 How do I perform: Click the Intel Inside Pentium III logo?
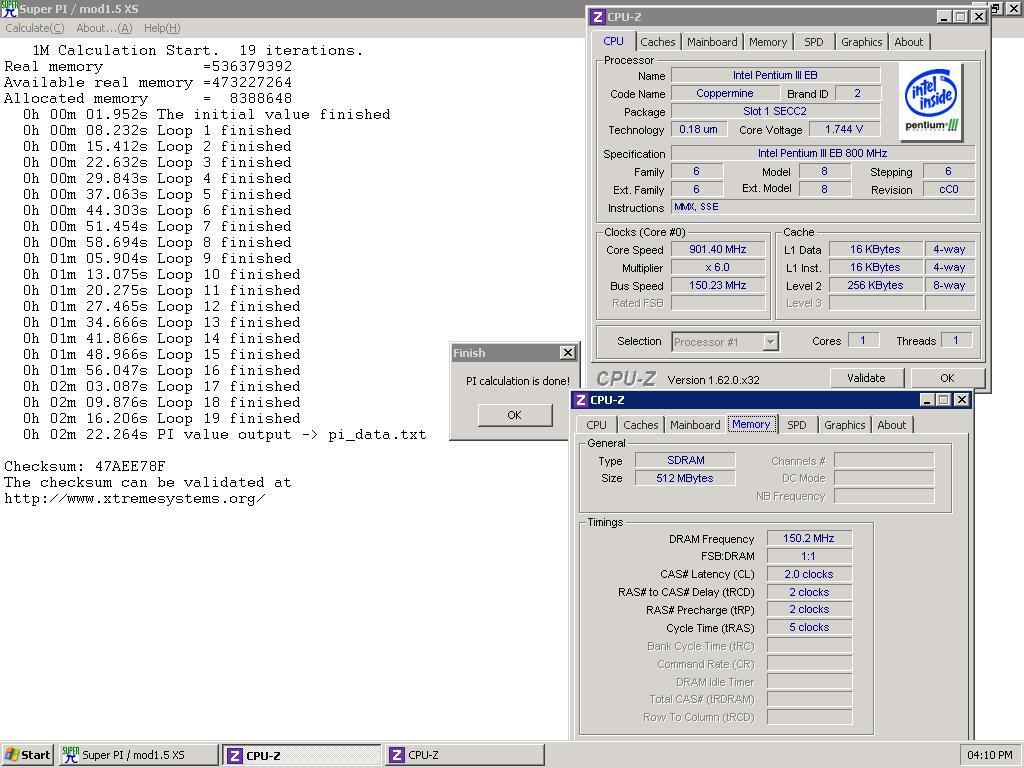(931, 101)
